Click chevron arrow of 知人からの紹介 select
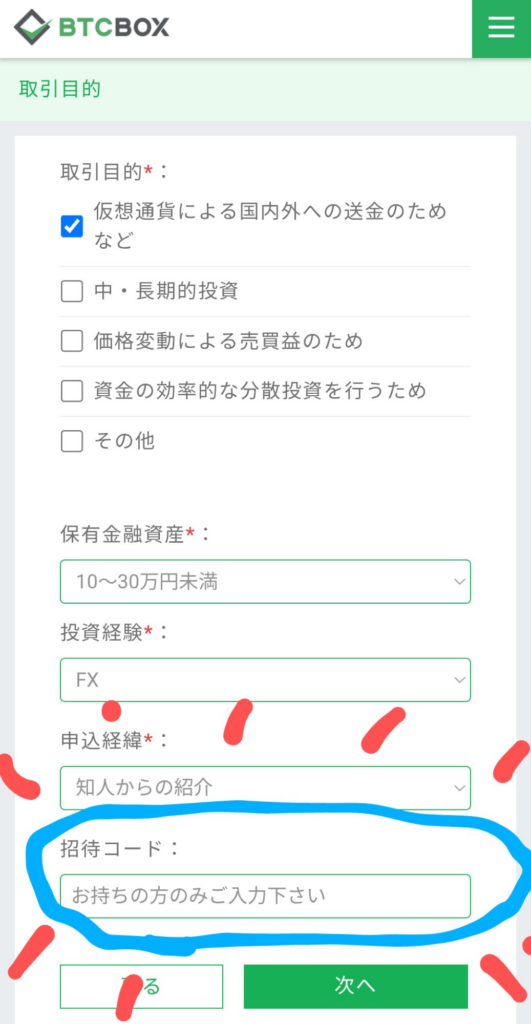 click(459, 788)
